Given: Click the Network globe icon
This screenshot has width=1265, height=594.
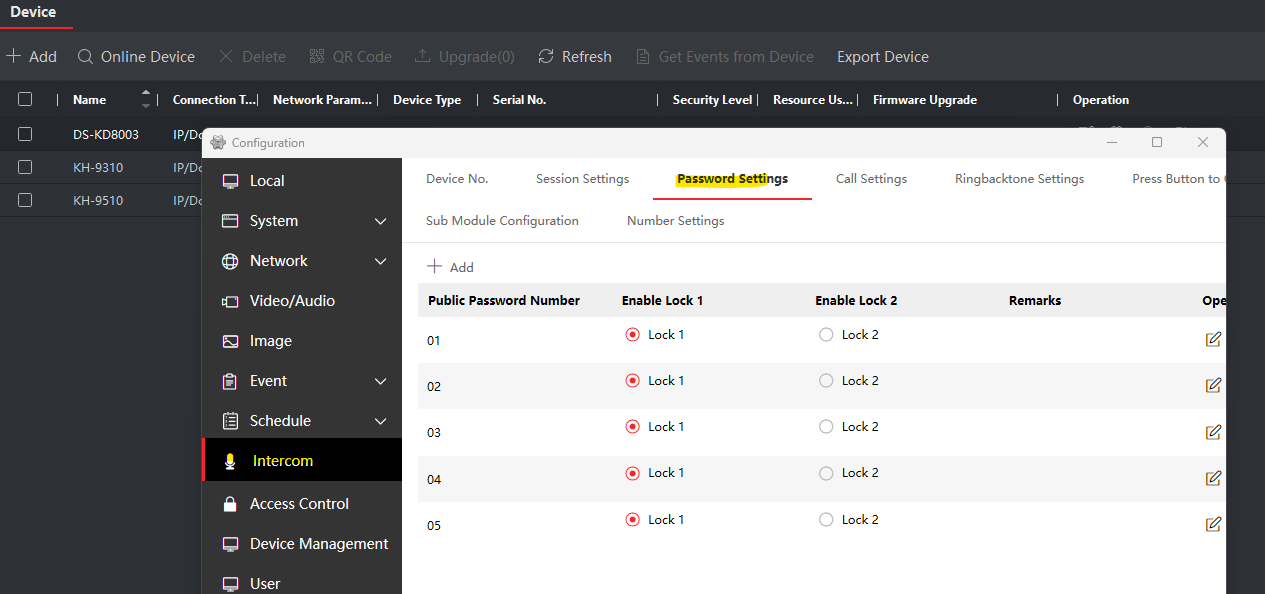Looking at the screenshot, I should pos(230,261).
